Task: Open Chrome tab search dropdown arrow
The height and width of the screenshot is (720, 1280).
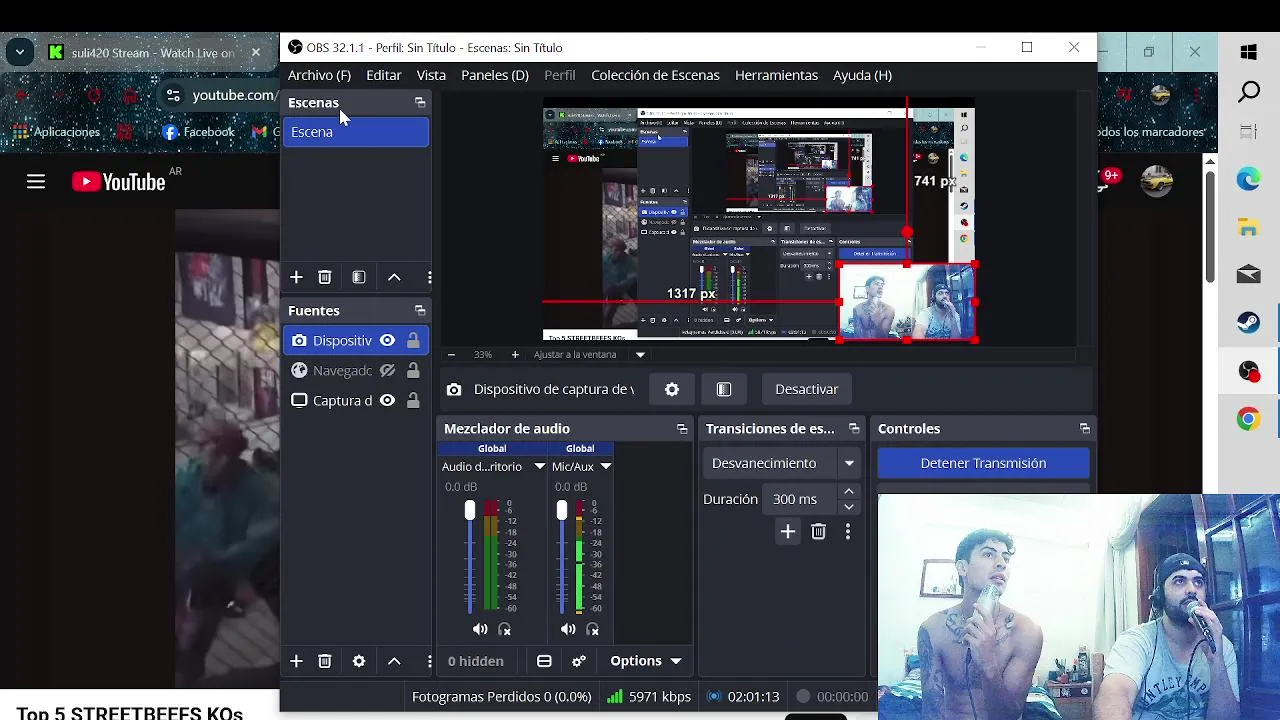Action: (x=19, y=53)
